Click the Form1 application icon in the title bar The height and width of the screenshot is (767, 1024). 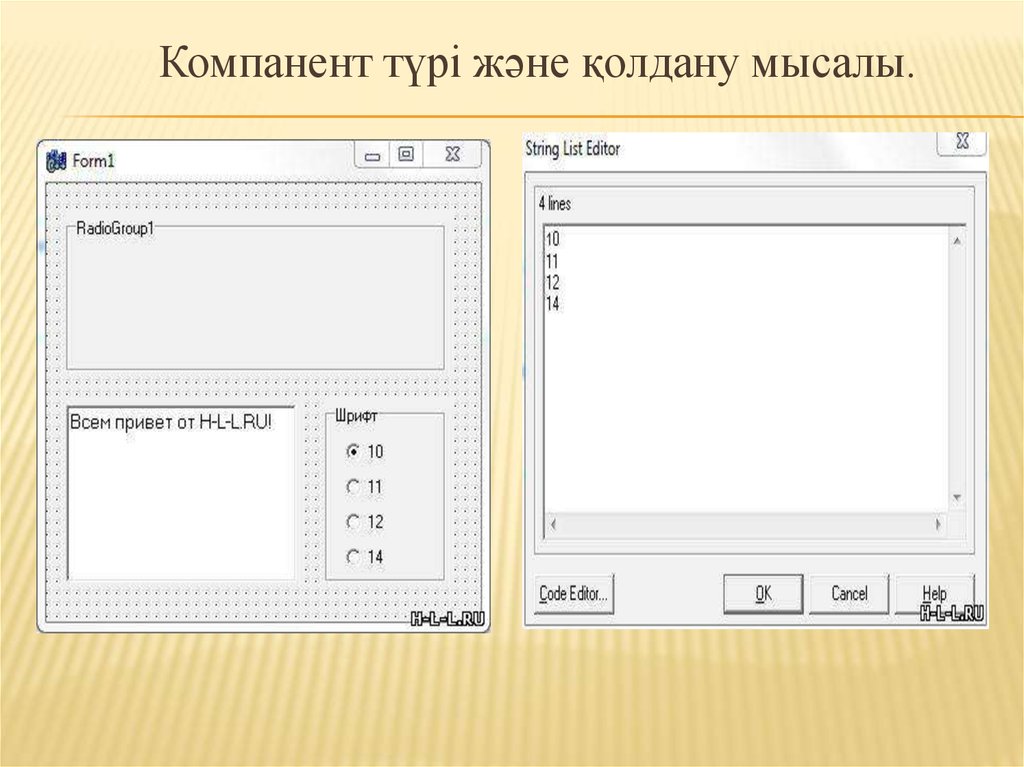tap(55, 157)
